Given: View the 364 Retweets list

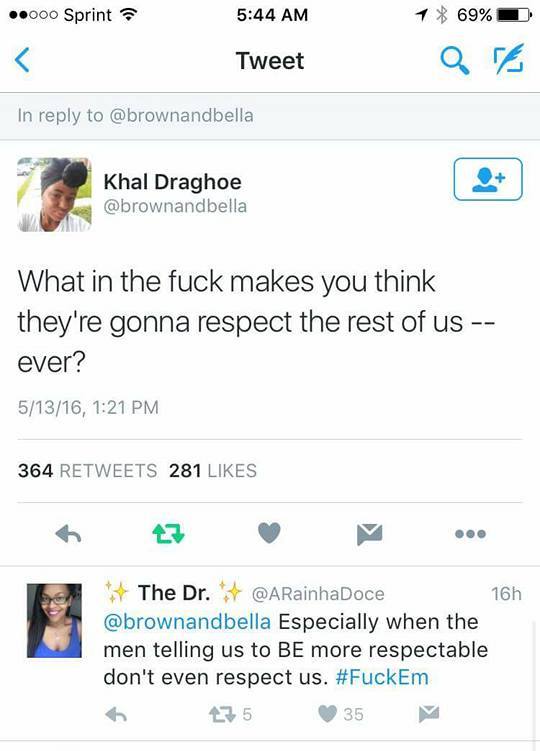Looking at the screenshot, I should click(88, 471).
